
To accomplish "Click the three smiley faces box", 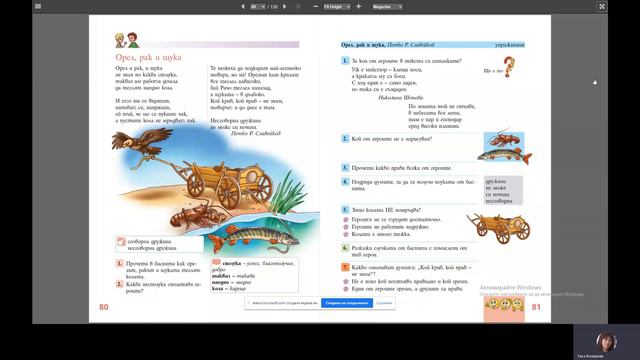I will (x=504, y=308).
